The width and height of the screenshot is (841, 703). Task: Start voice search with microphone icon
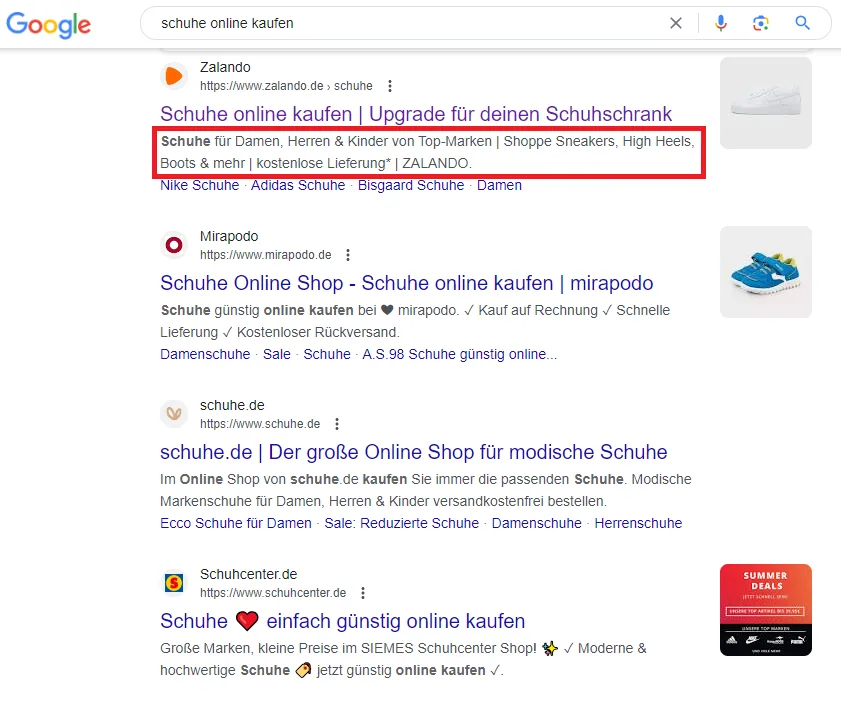pyautogui.click(x=721, y=23)
